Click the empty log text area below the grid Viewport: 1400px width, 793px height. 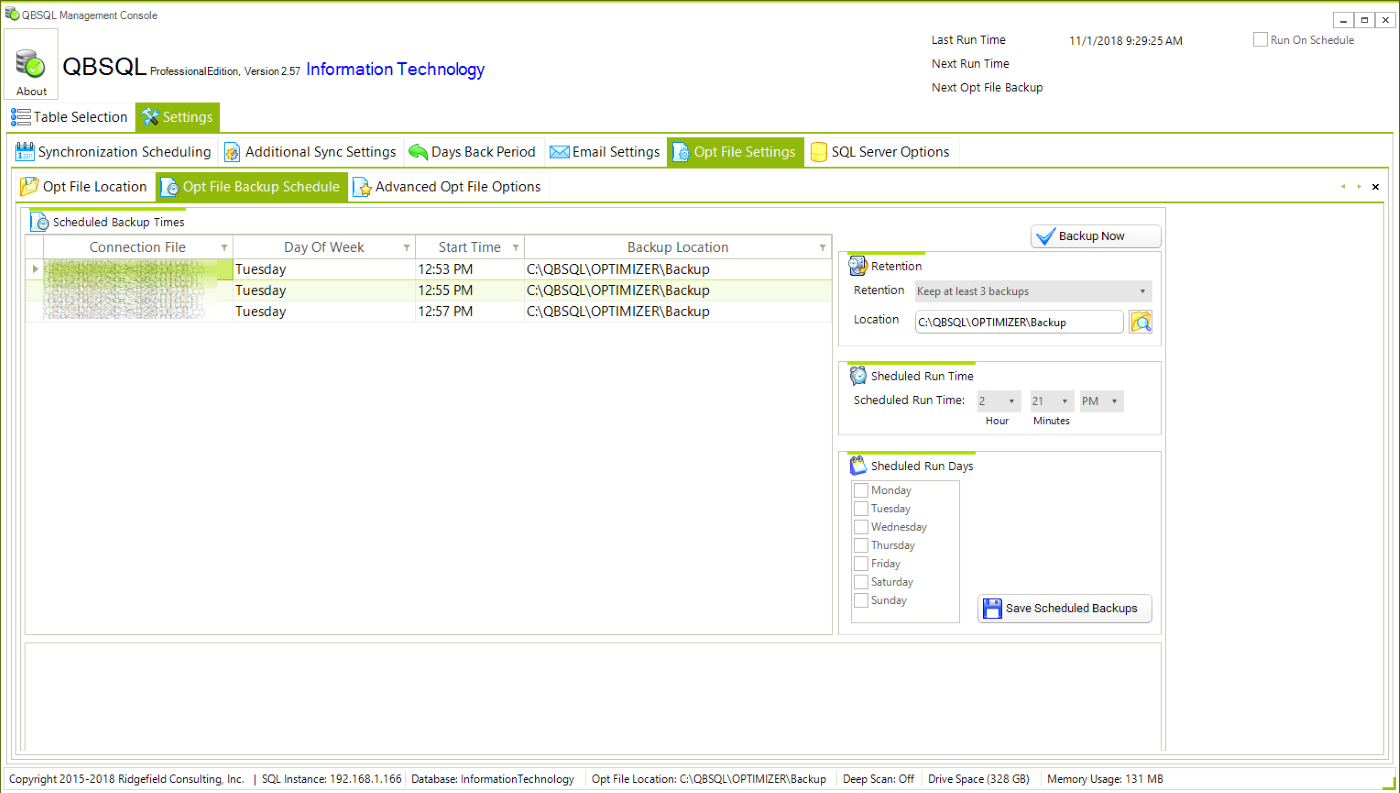click(x=593, y=697)
